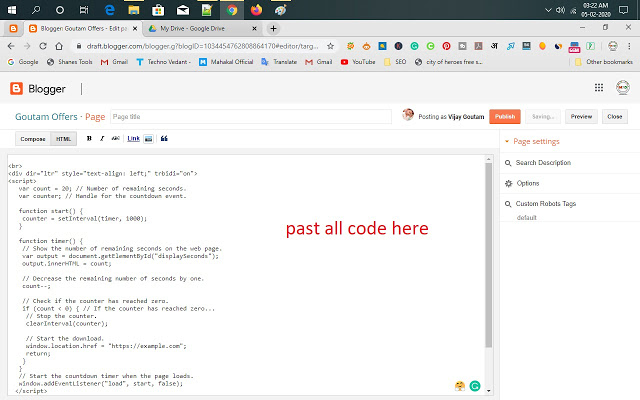This screenshot has width=640, height=400.
Task: Open the Google account avatar
Action: click(x=623, y=87)
